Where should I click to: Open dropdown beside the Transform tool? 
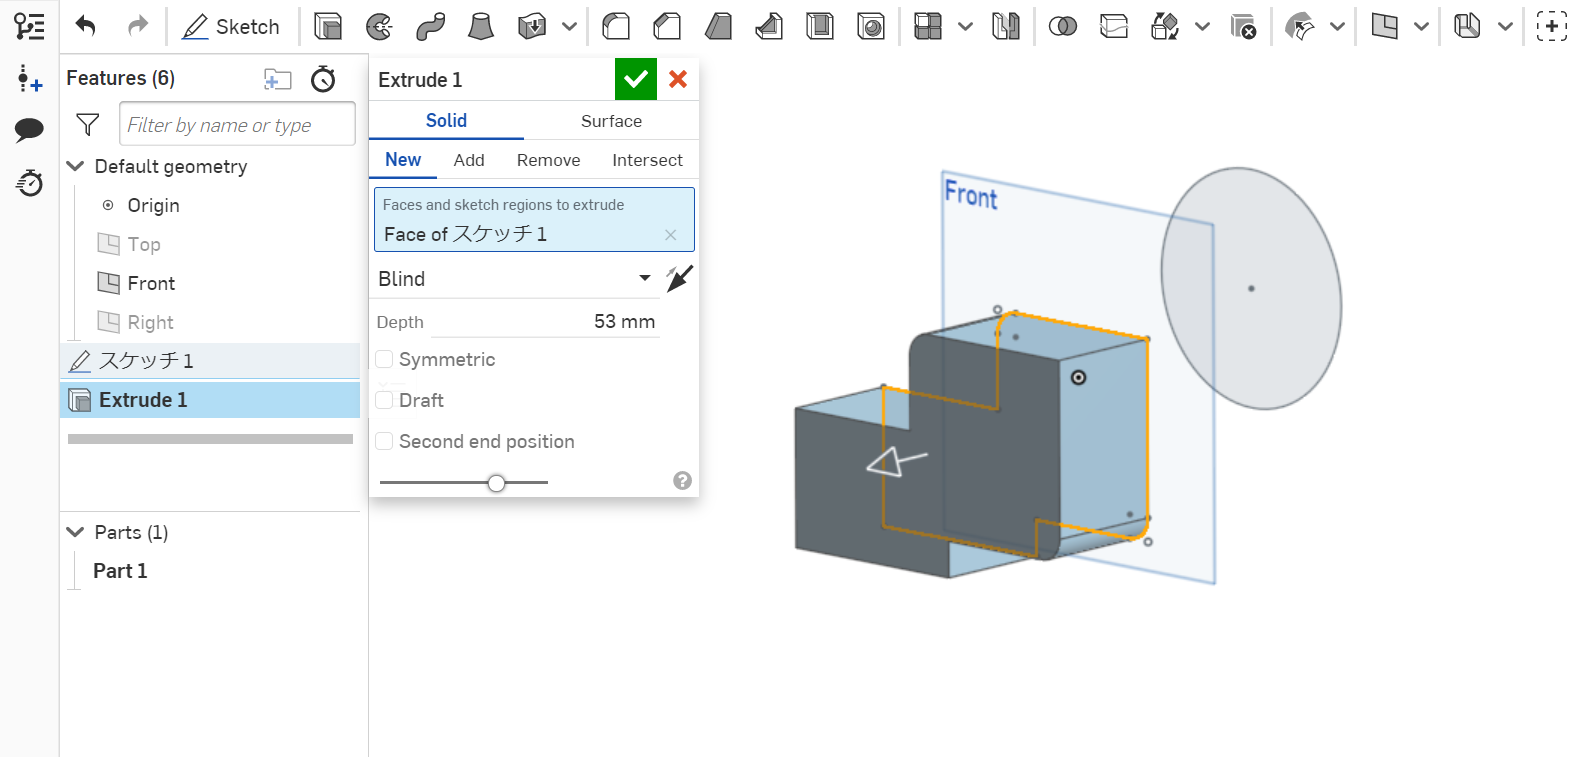[1202, 27]
